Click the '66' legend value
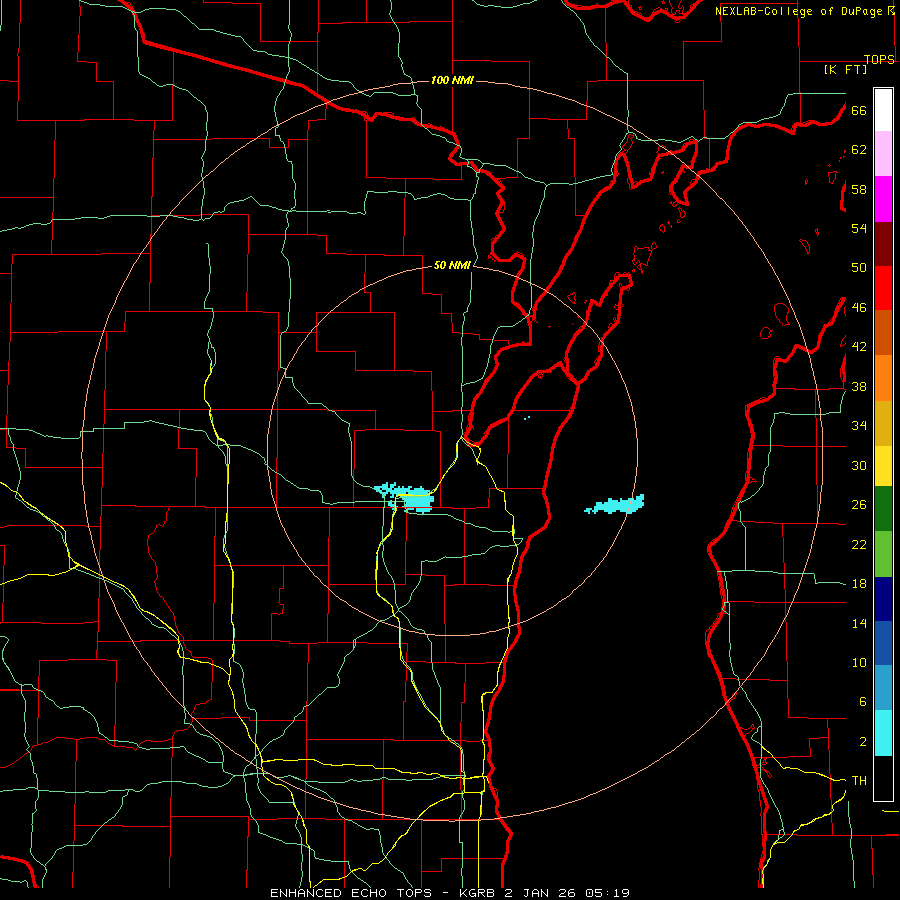 tap(859, 110)
